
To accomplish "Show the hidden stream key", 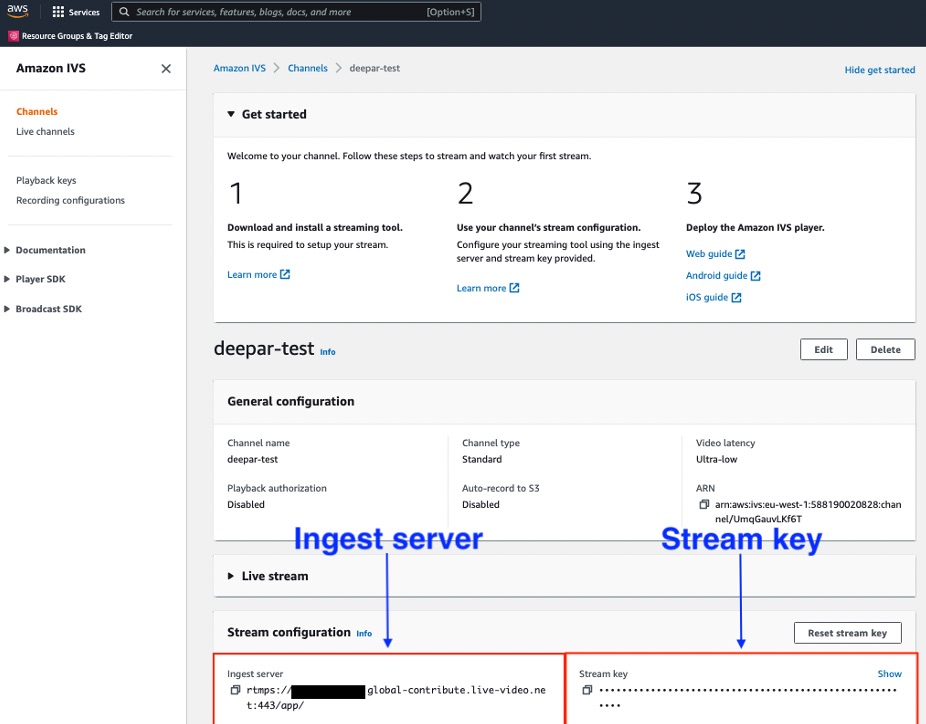I will [x=889, y=674].
